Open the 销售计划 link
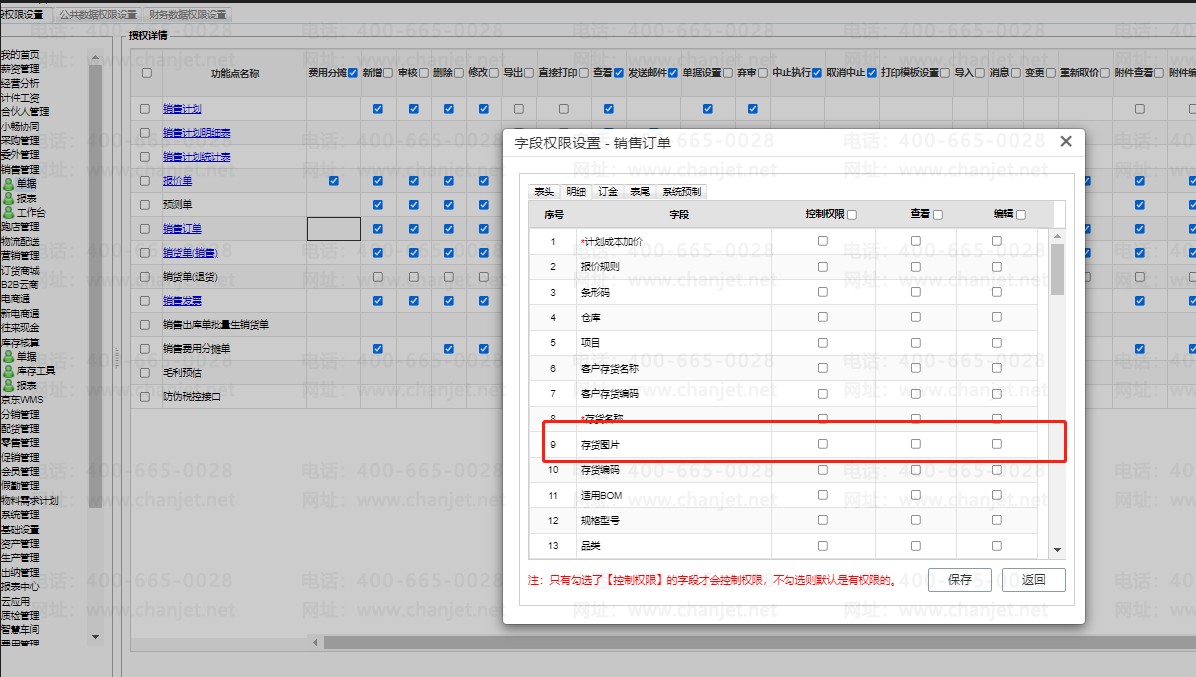The height and width of the screenshot is (677, 1196). [182, 109]
